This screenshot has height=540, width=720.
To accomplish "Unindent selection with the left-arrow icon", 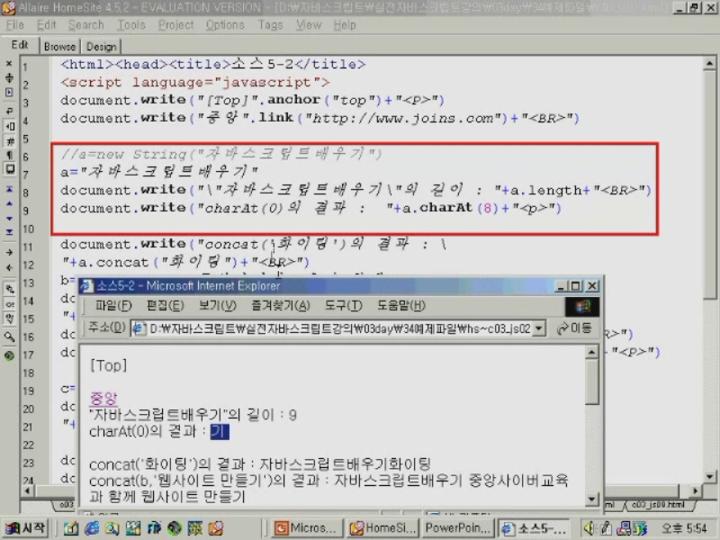I will click(9, 267).
